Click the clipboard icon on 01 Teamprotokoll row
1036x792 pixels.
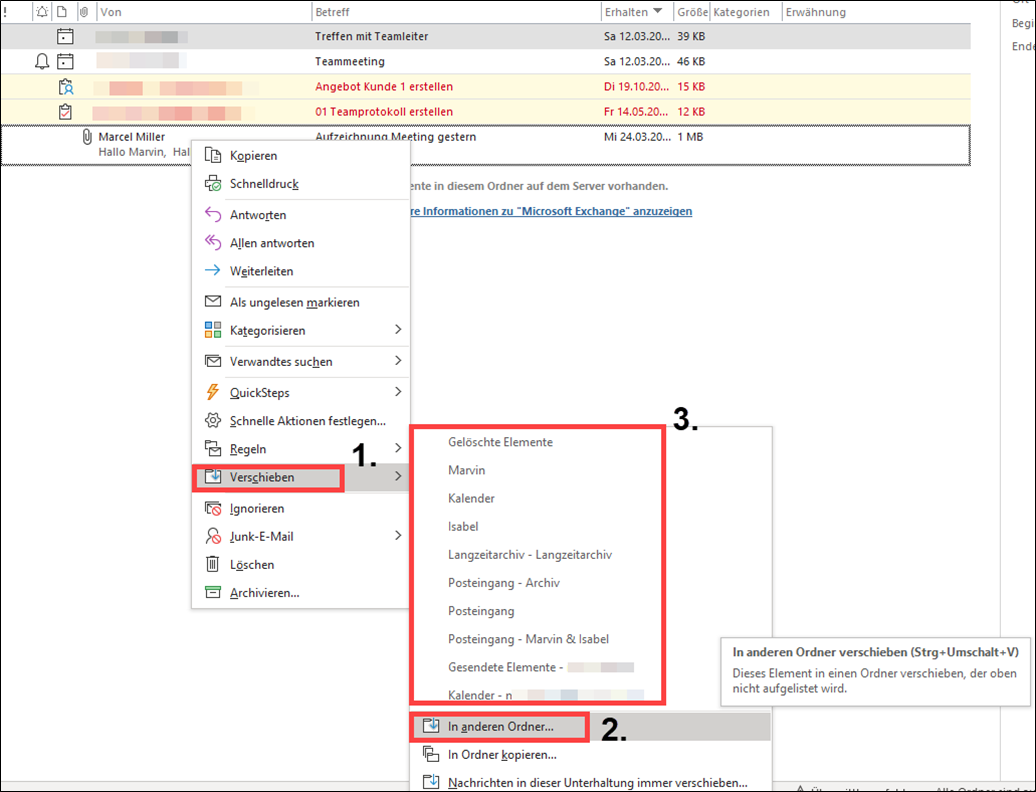point(65,112)
